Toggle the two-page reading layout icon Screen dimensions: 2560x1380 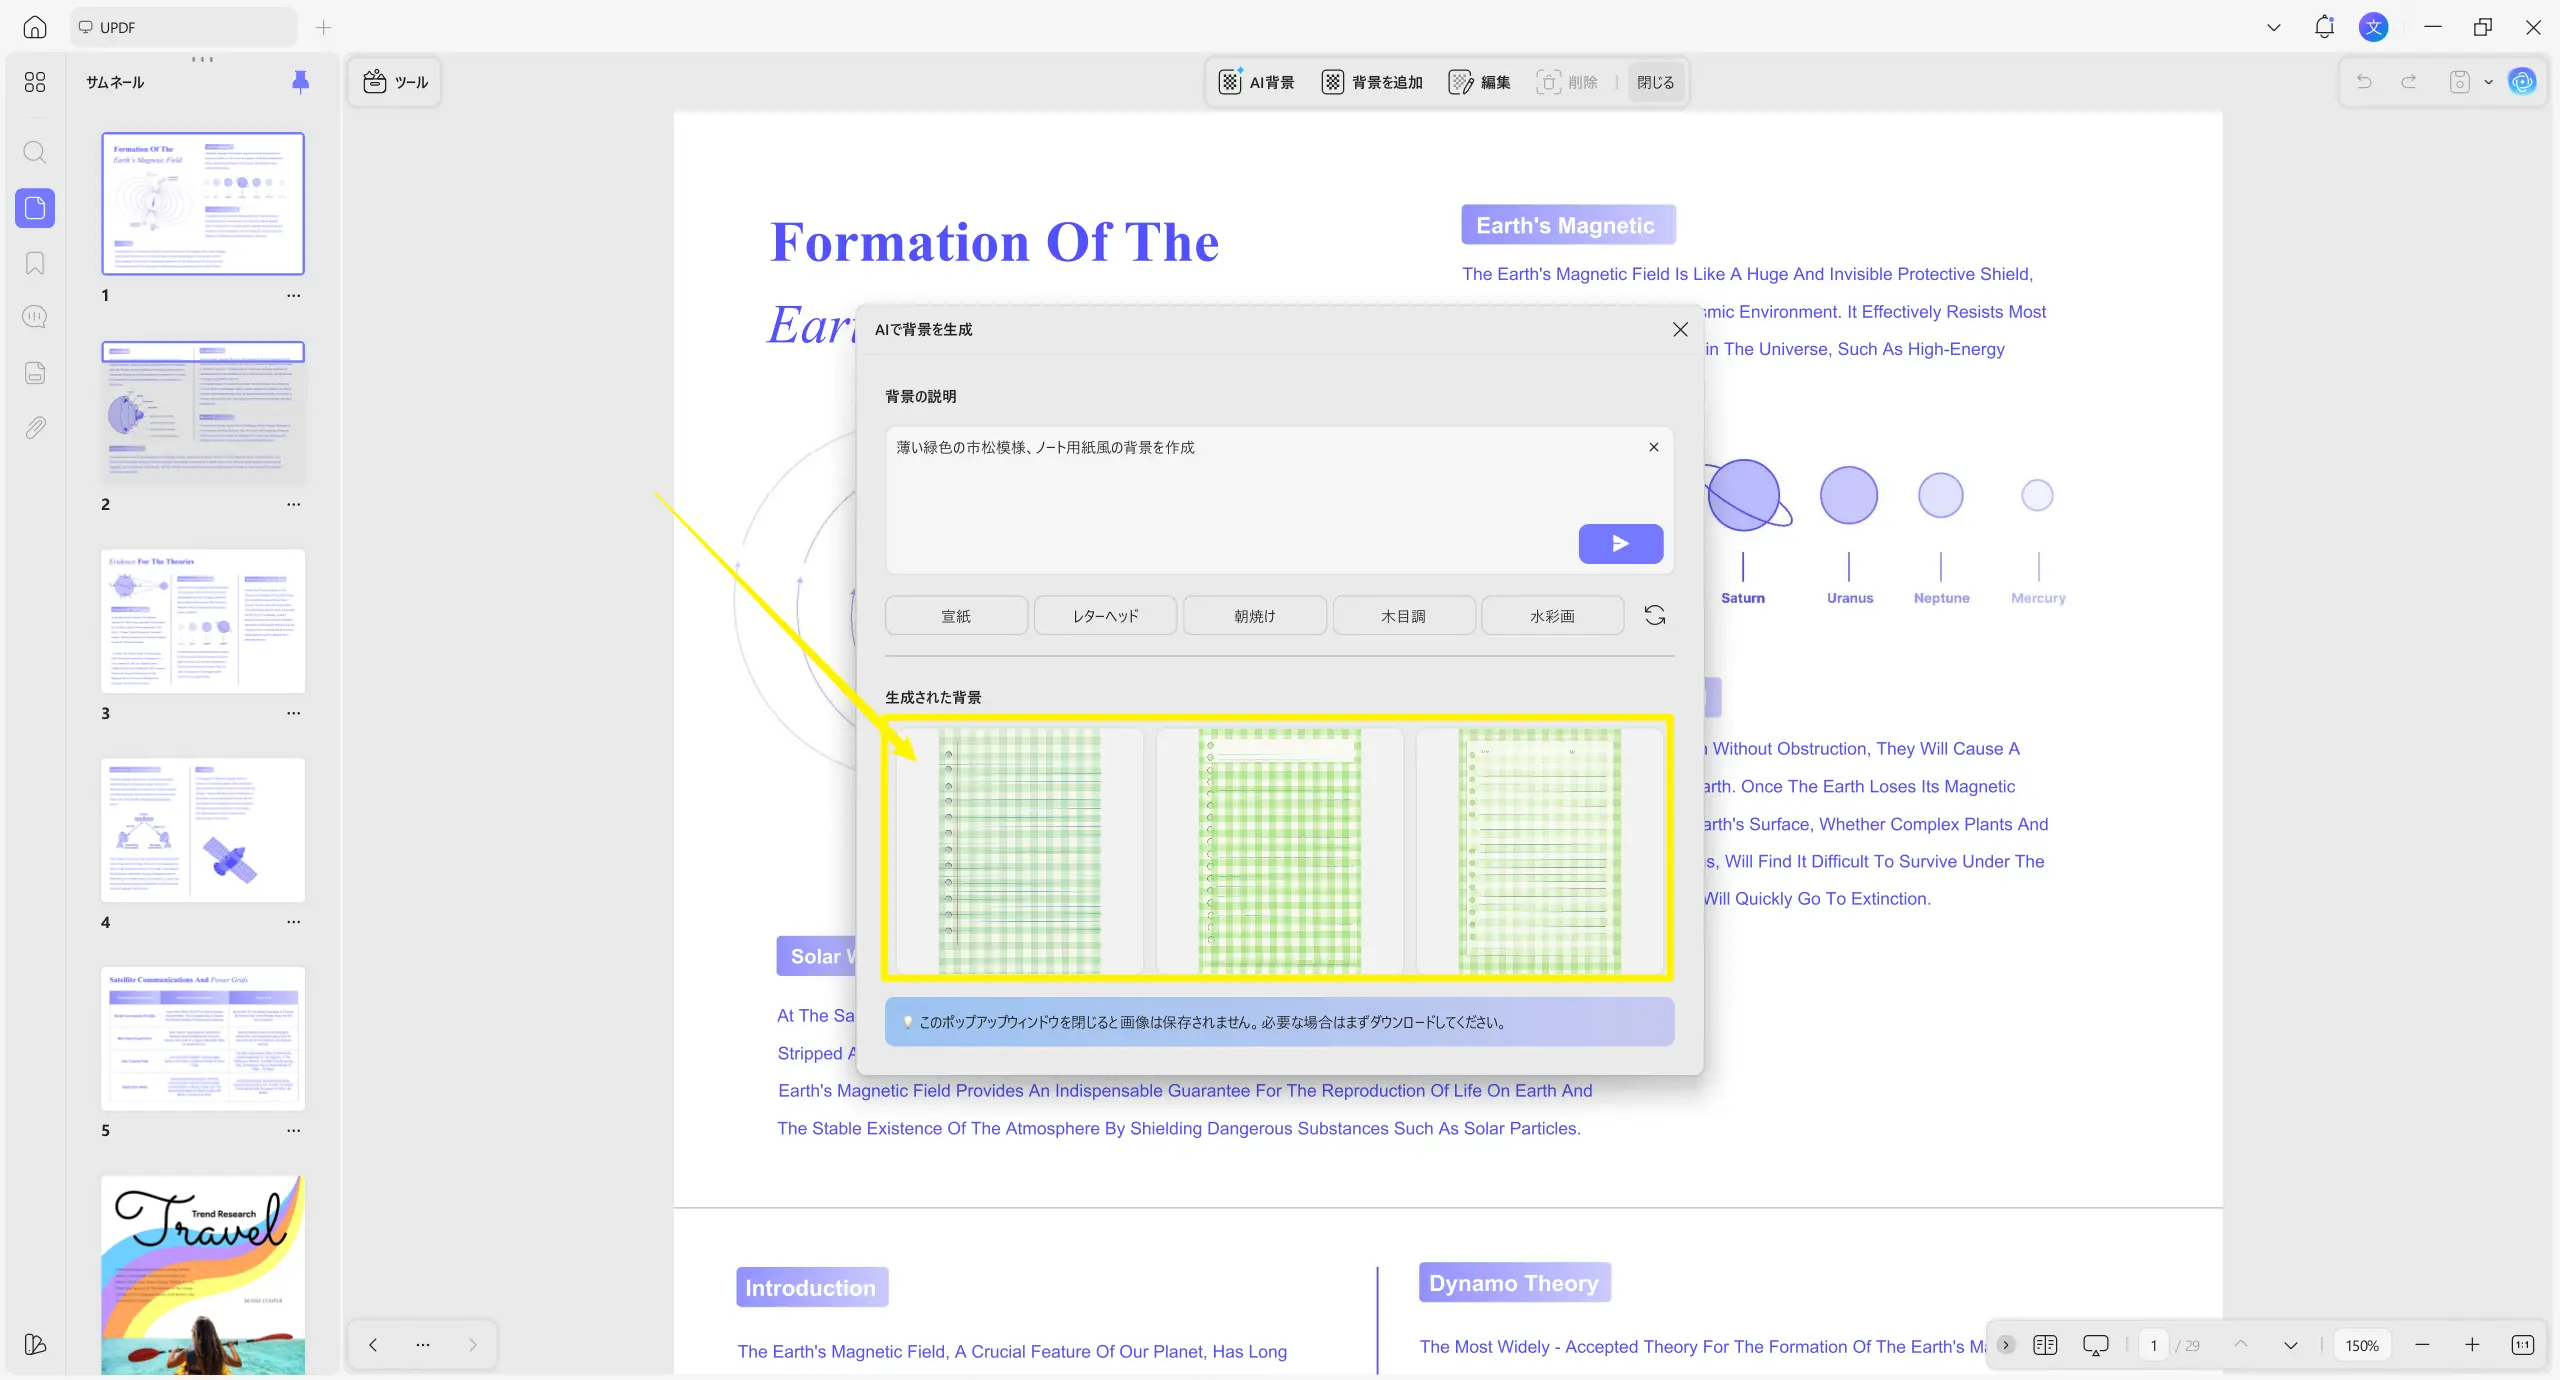pyautogui.click(x=2045, y=1345)
